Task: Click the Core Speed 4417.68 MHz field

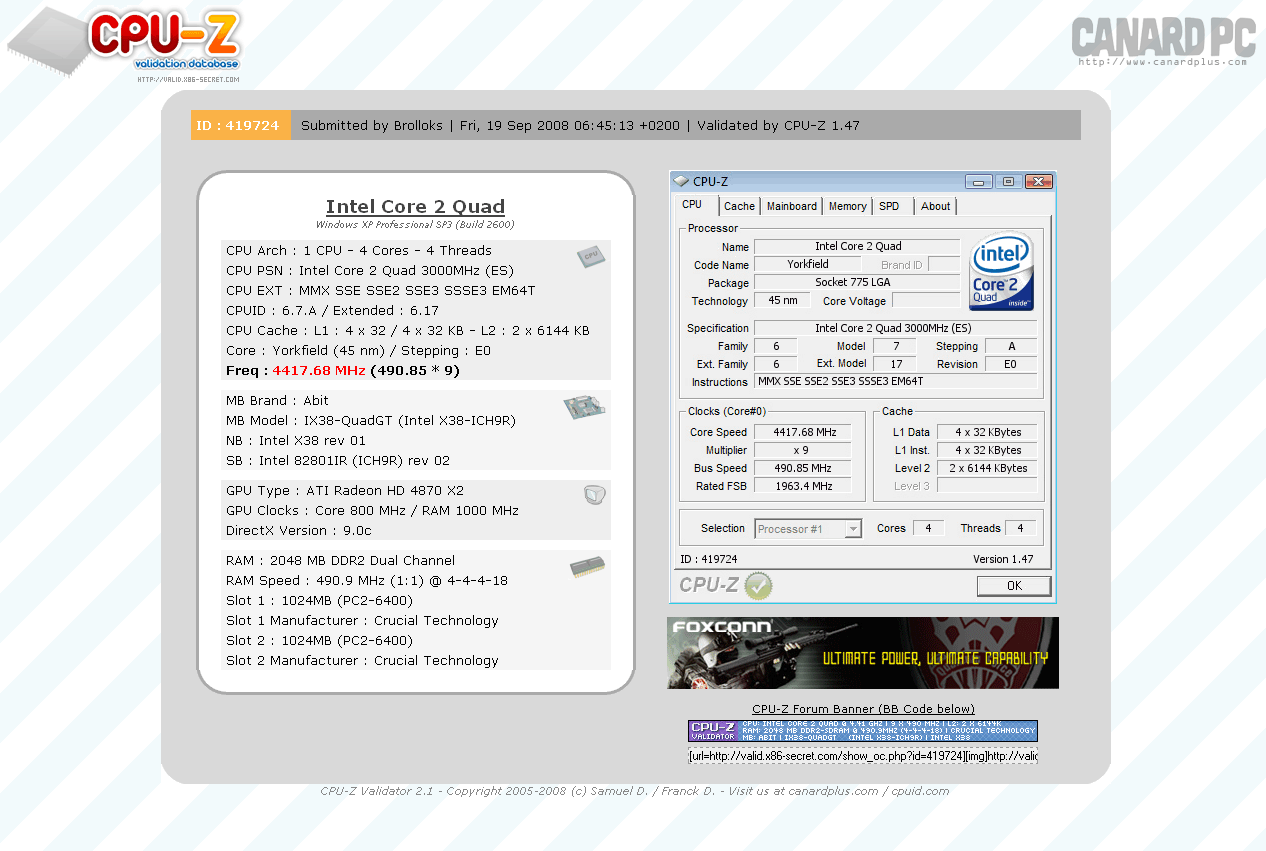Action: click(x=802, y=432)
